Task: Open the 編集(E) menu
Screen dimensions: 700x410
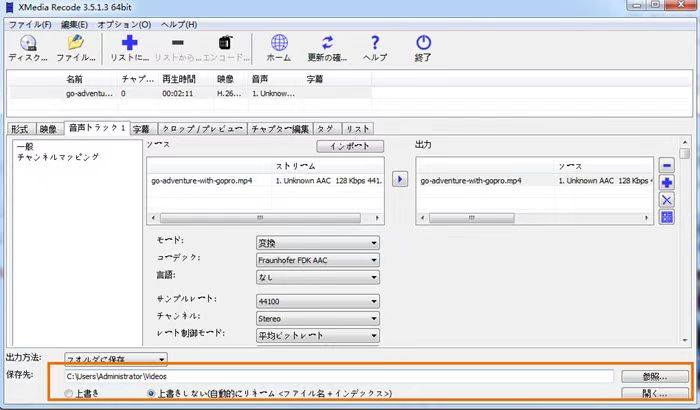Action: (74, 25)
